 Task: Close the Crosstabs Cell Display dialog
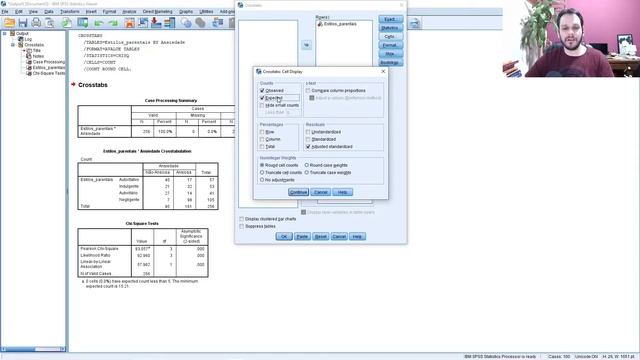coord(383,71)
